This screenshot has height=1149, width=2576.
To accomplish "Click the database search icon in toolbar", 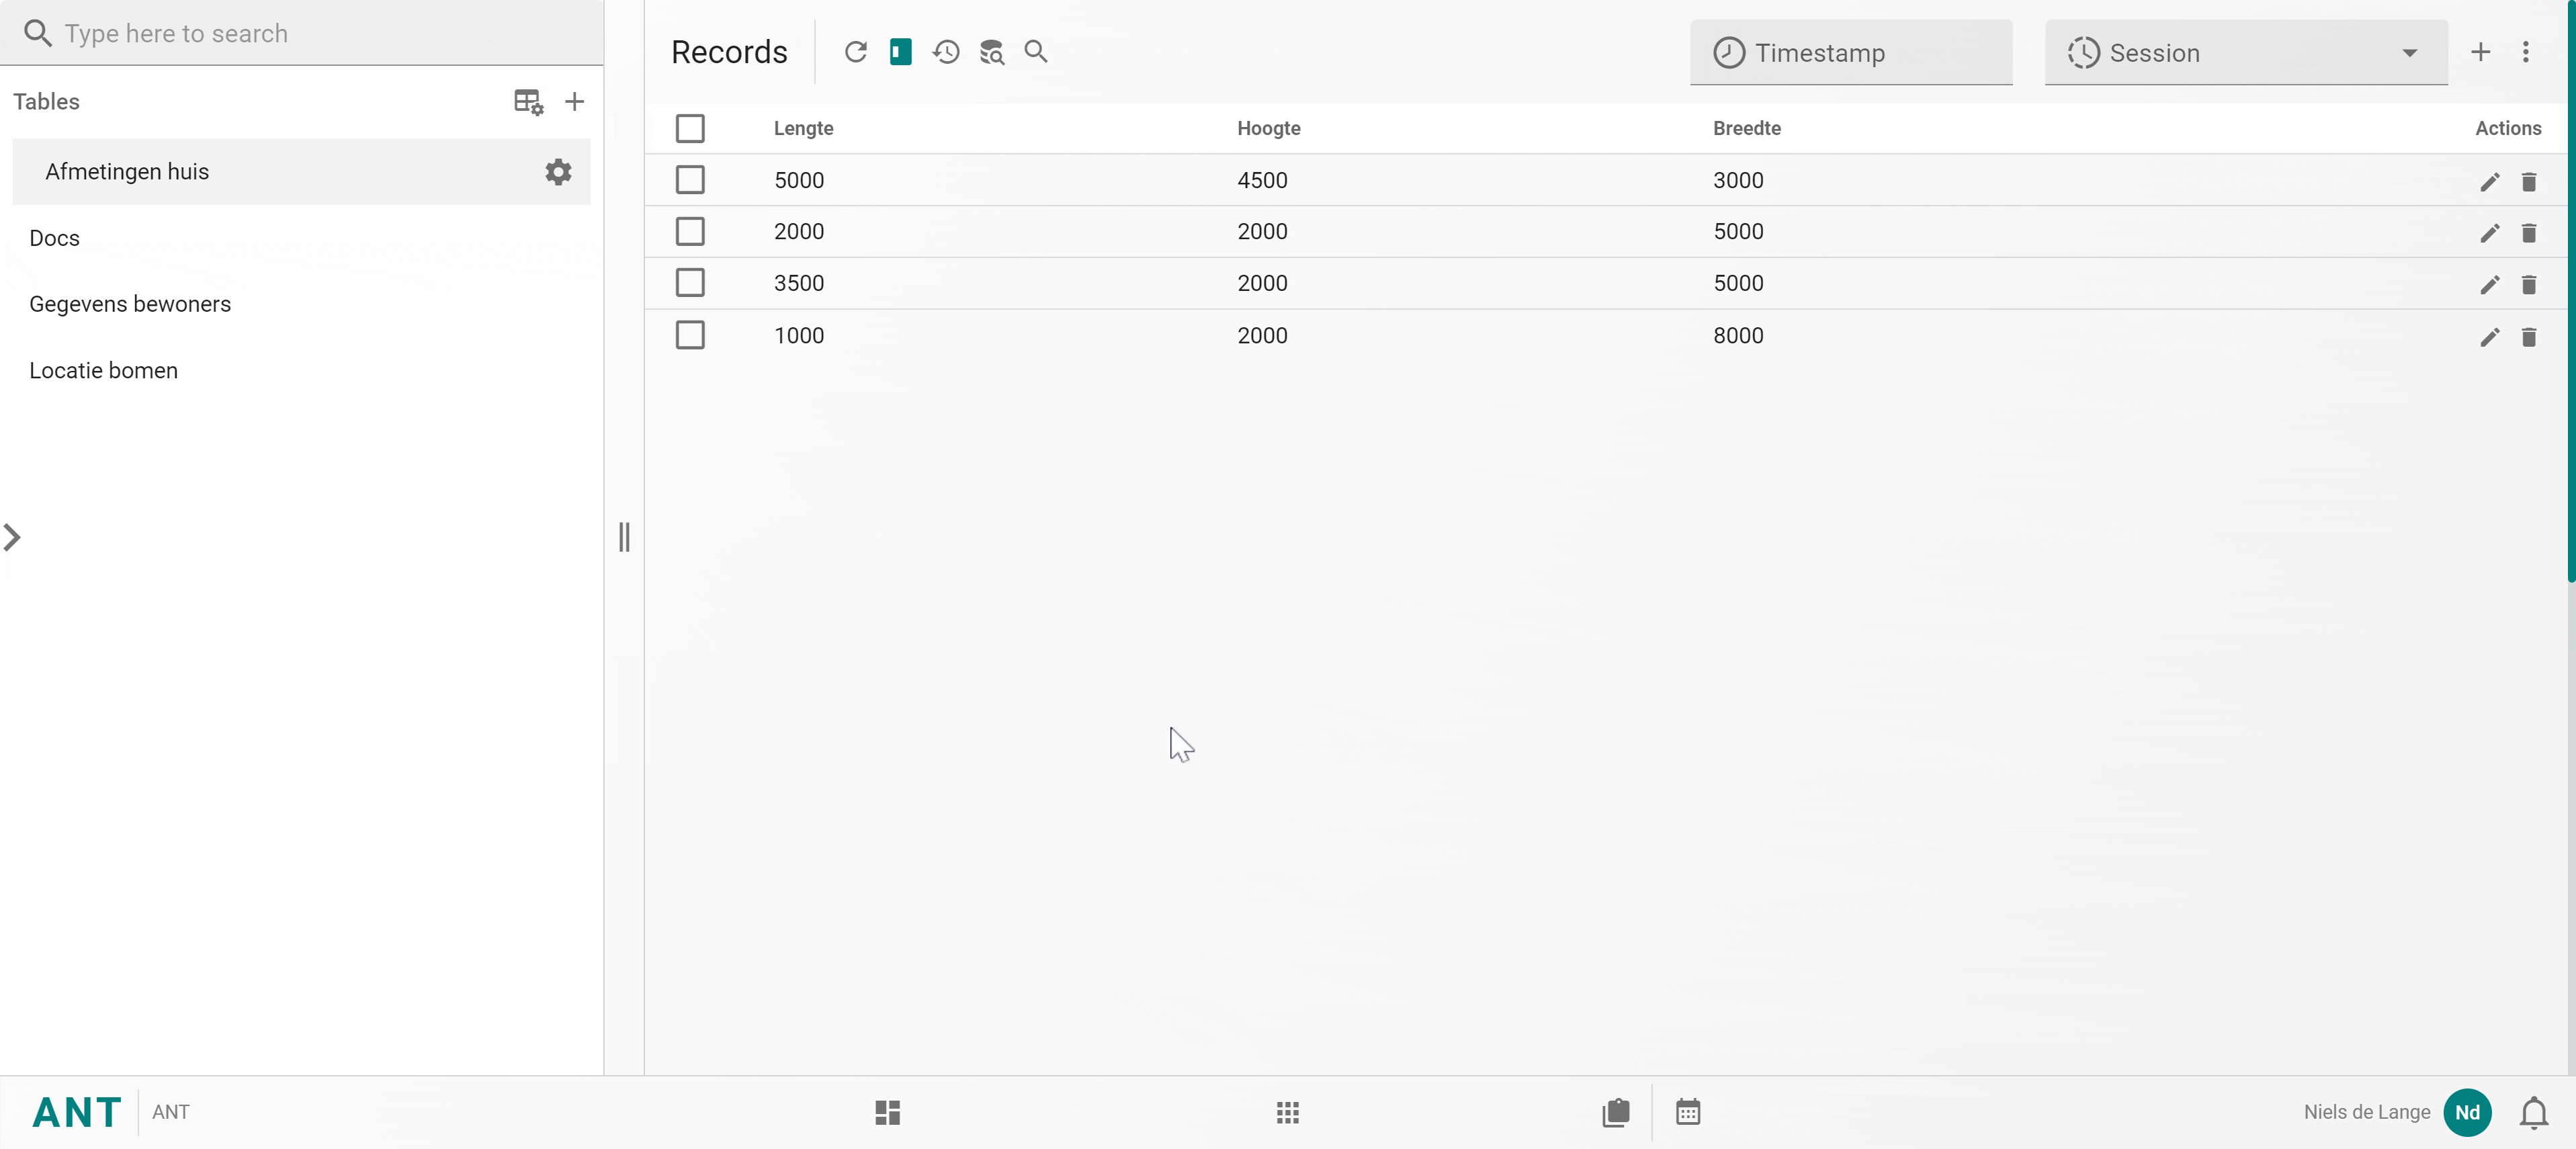I will point(991,52).
